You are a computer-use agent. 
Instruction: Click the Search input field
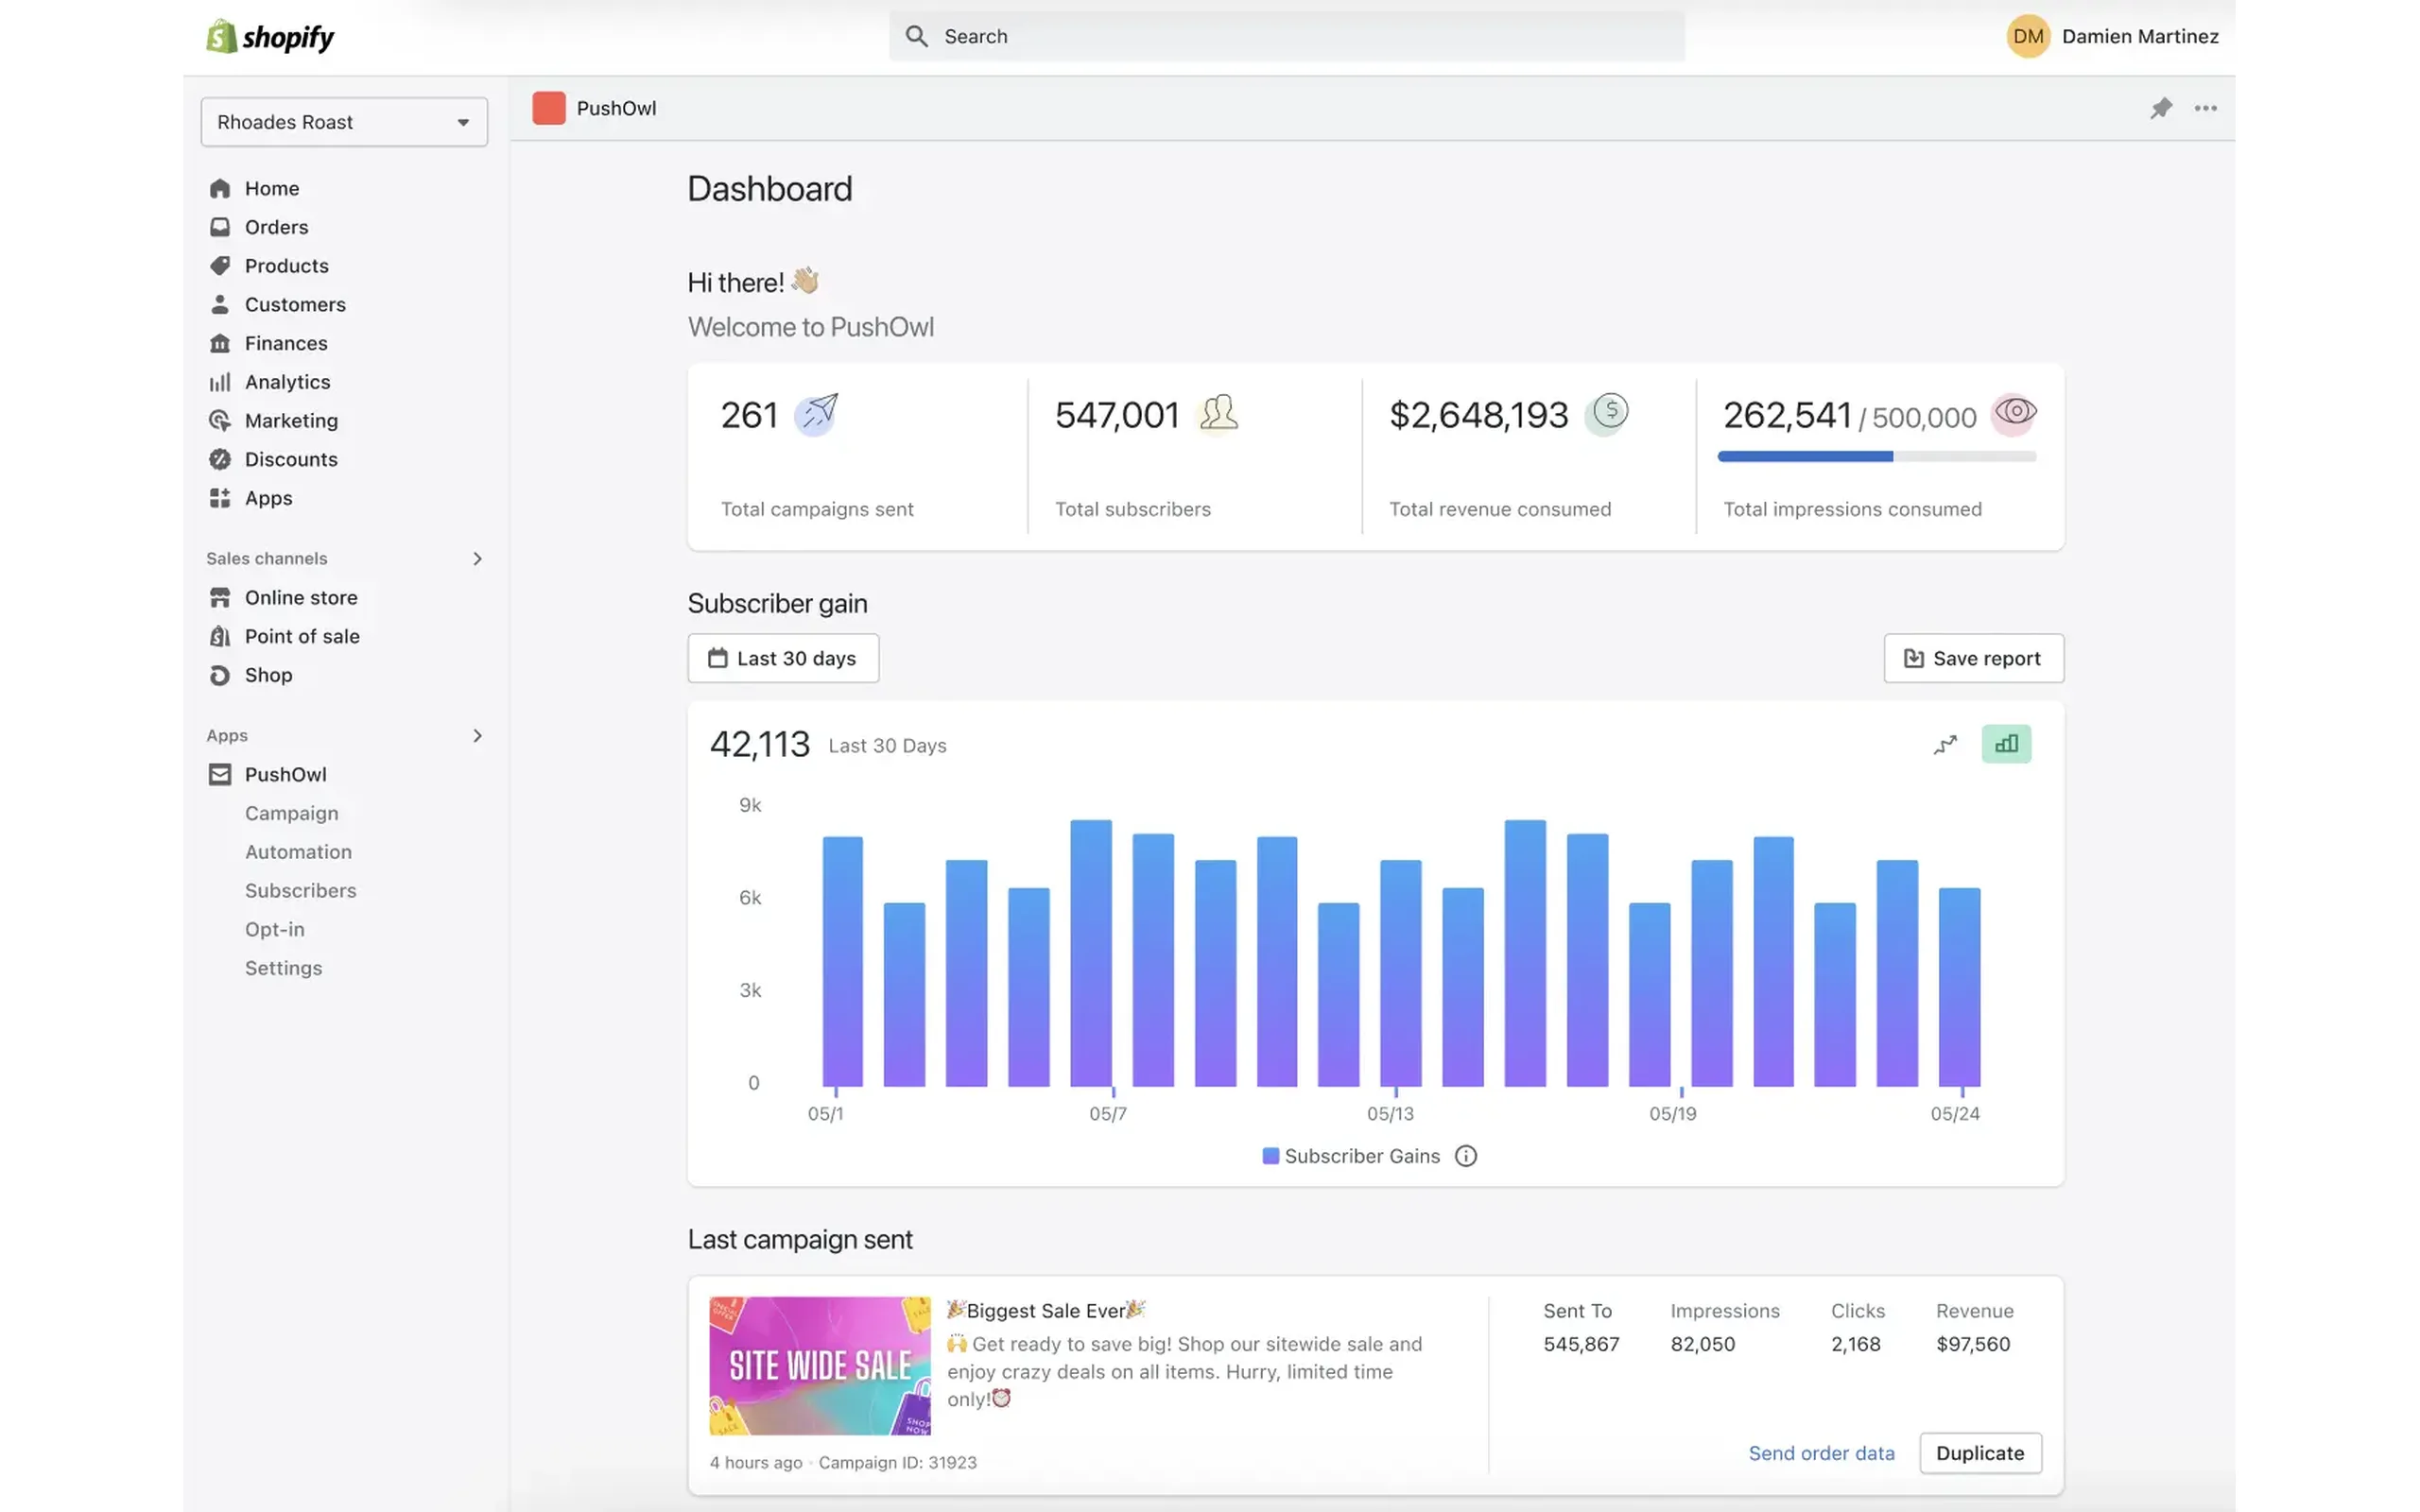1286,36
